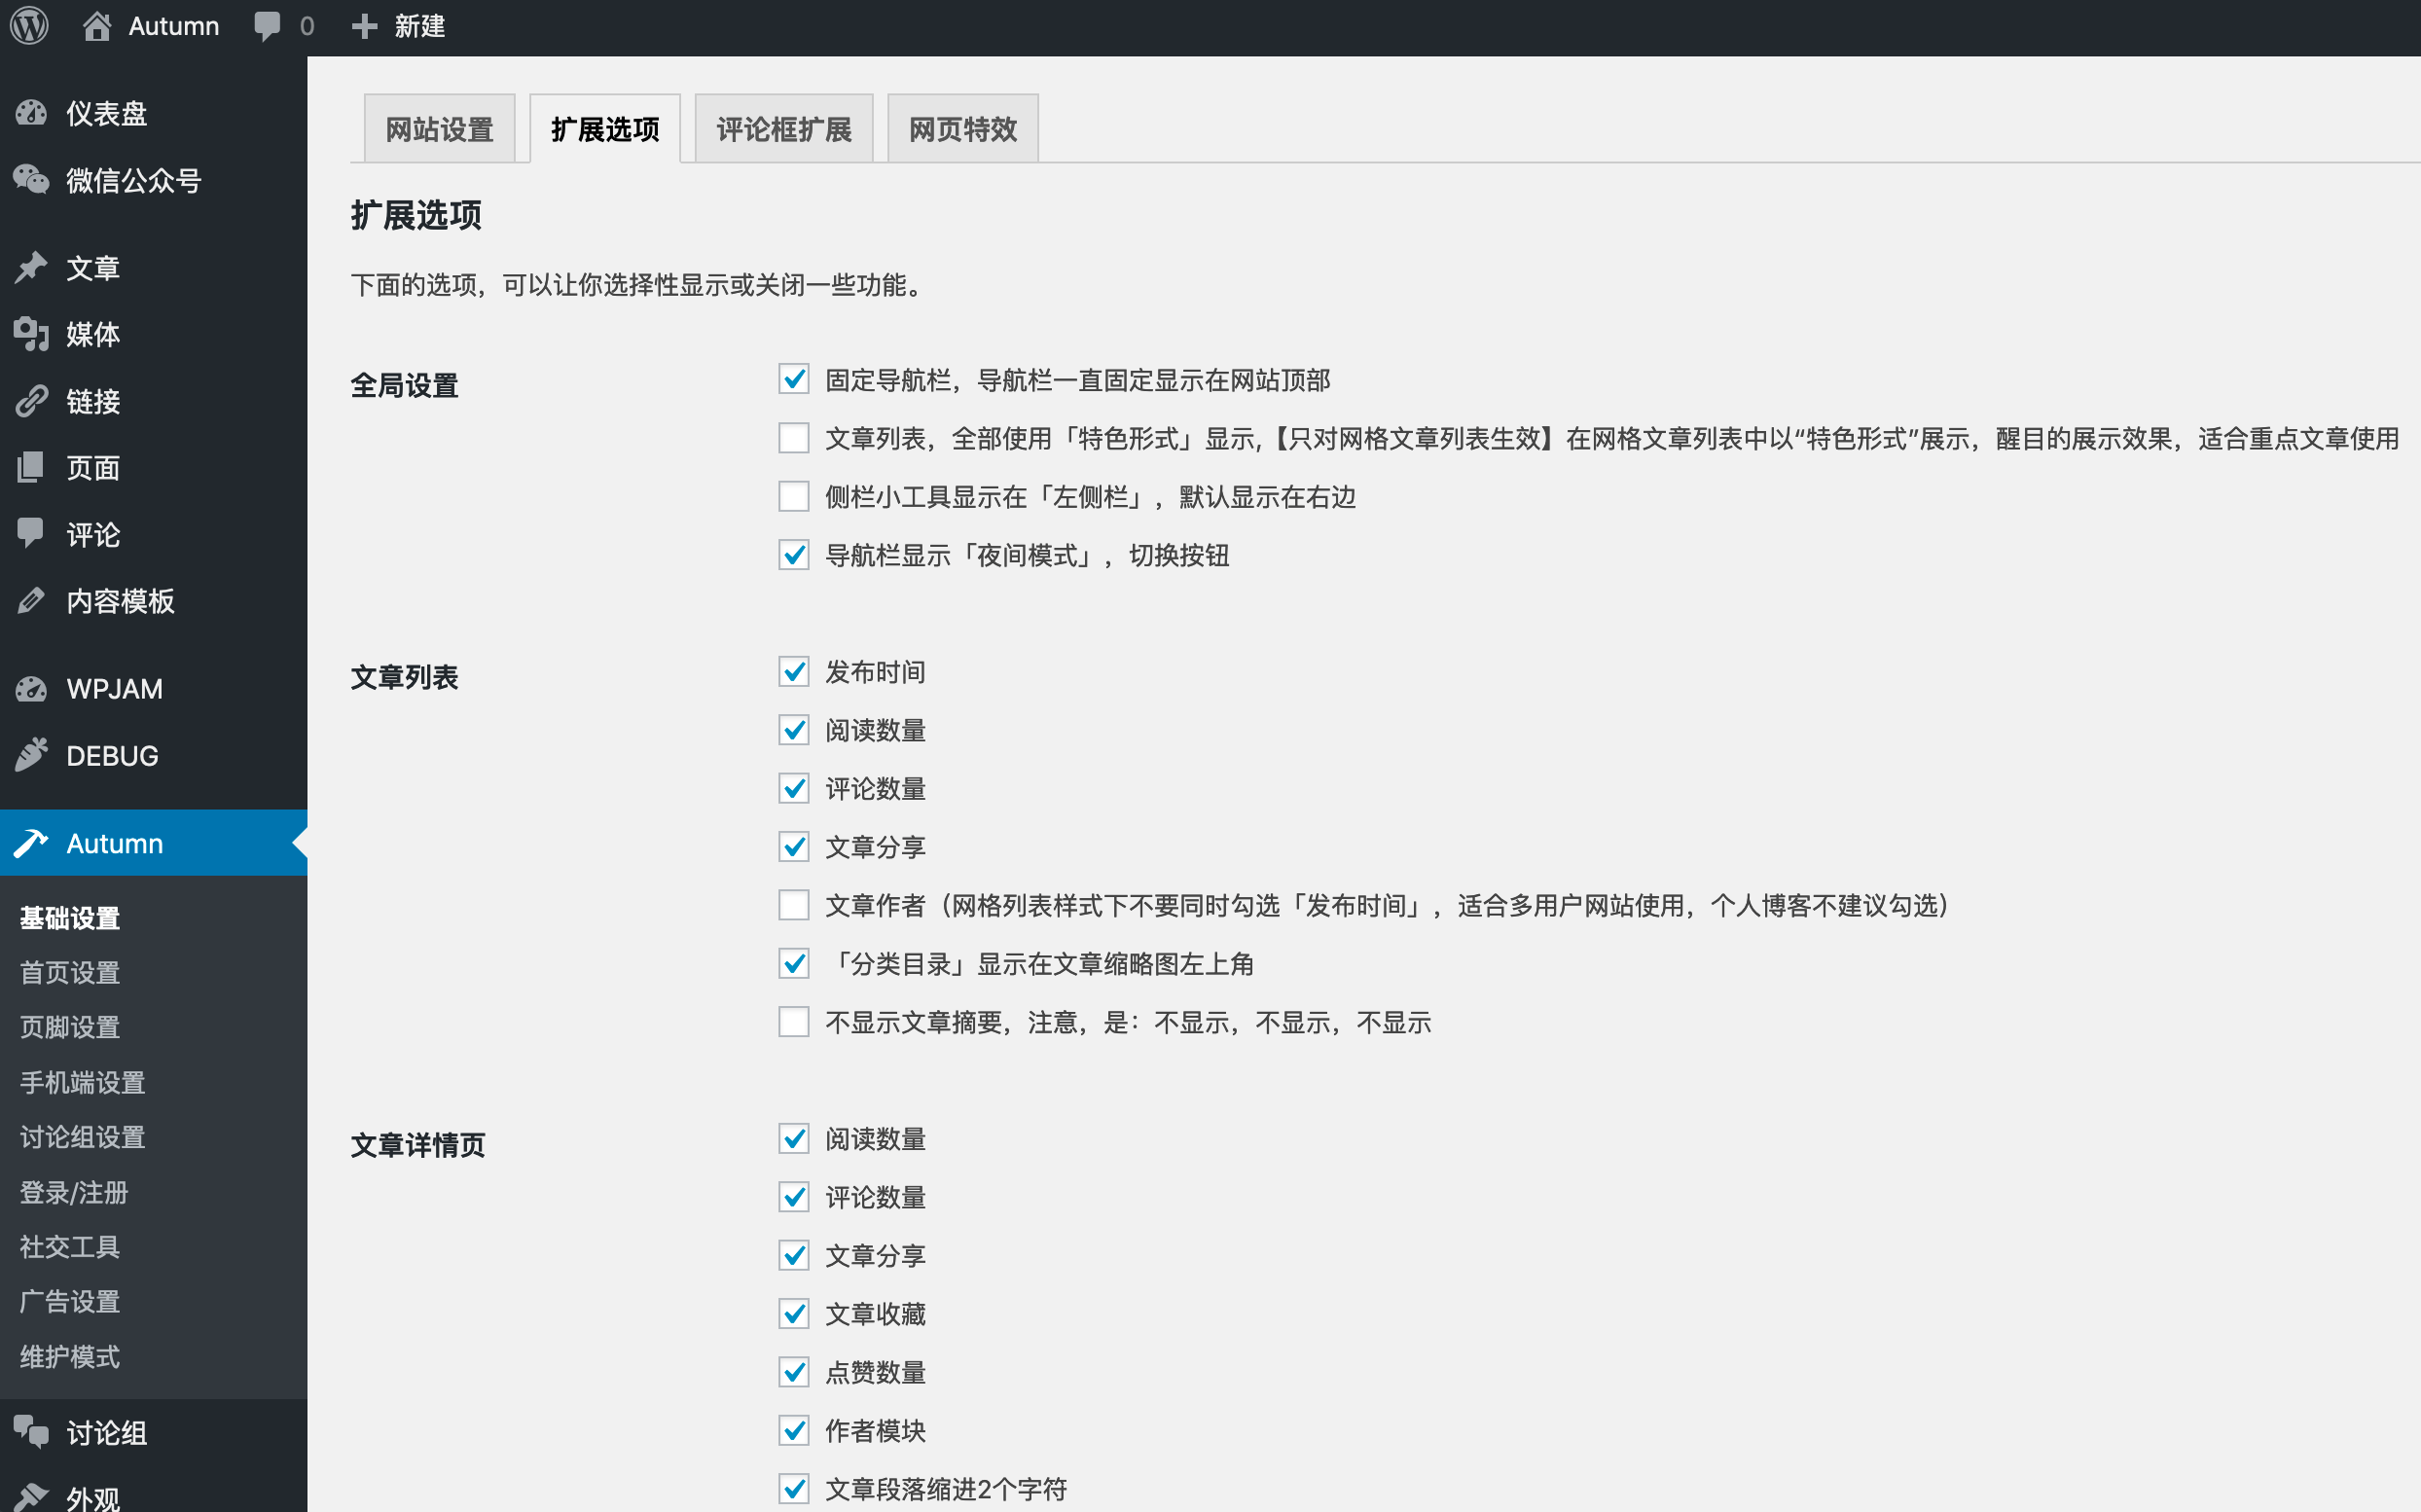
Task: Open 媒体 library via its media icon
Action: pyautogui.click(x=31, y=334)
